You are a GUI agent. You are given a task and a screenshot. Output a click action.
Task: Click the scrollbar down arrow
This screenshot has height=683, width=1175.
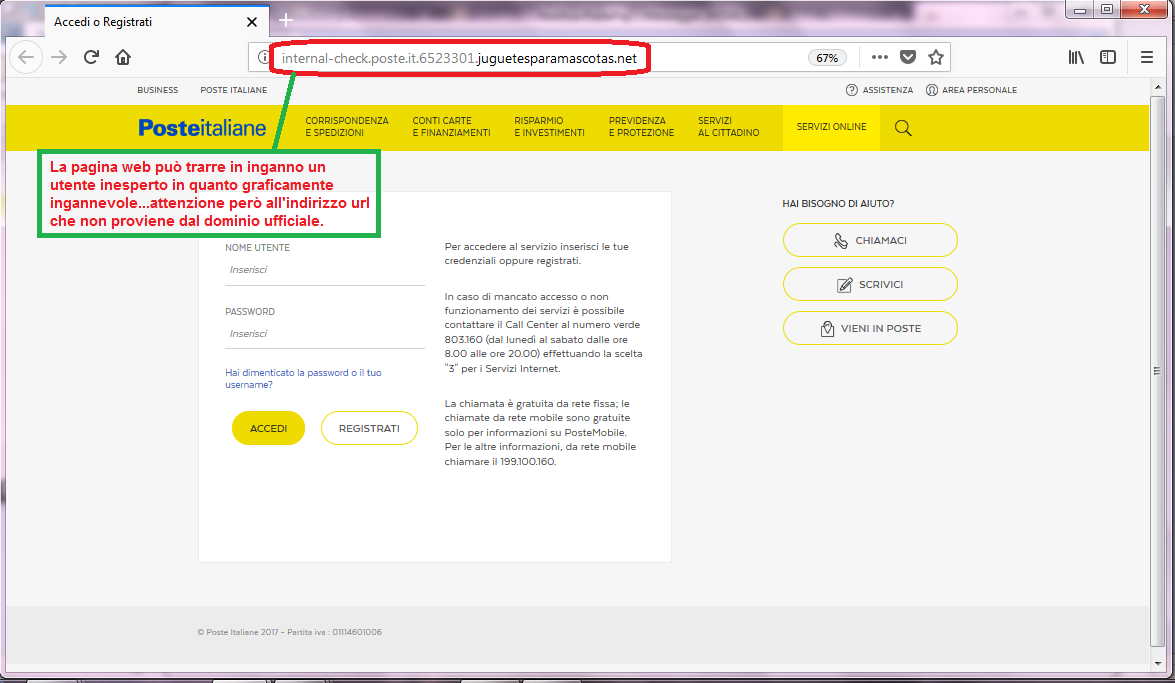(1158, 663)
